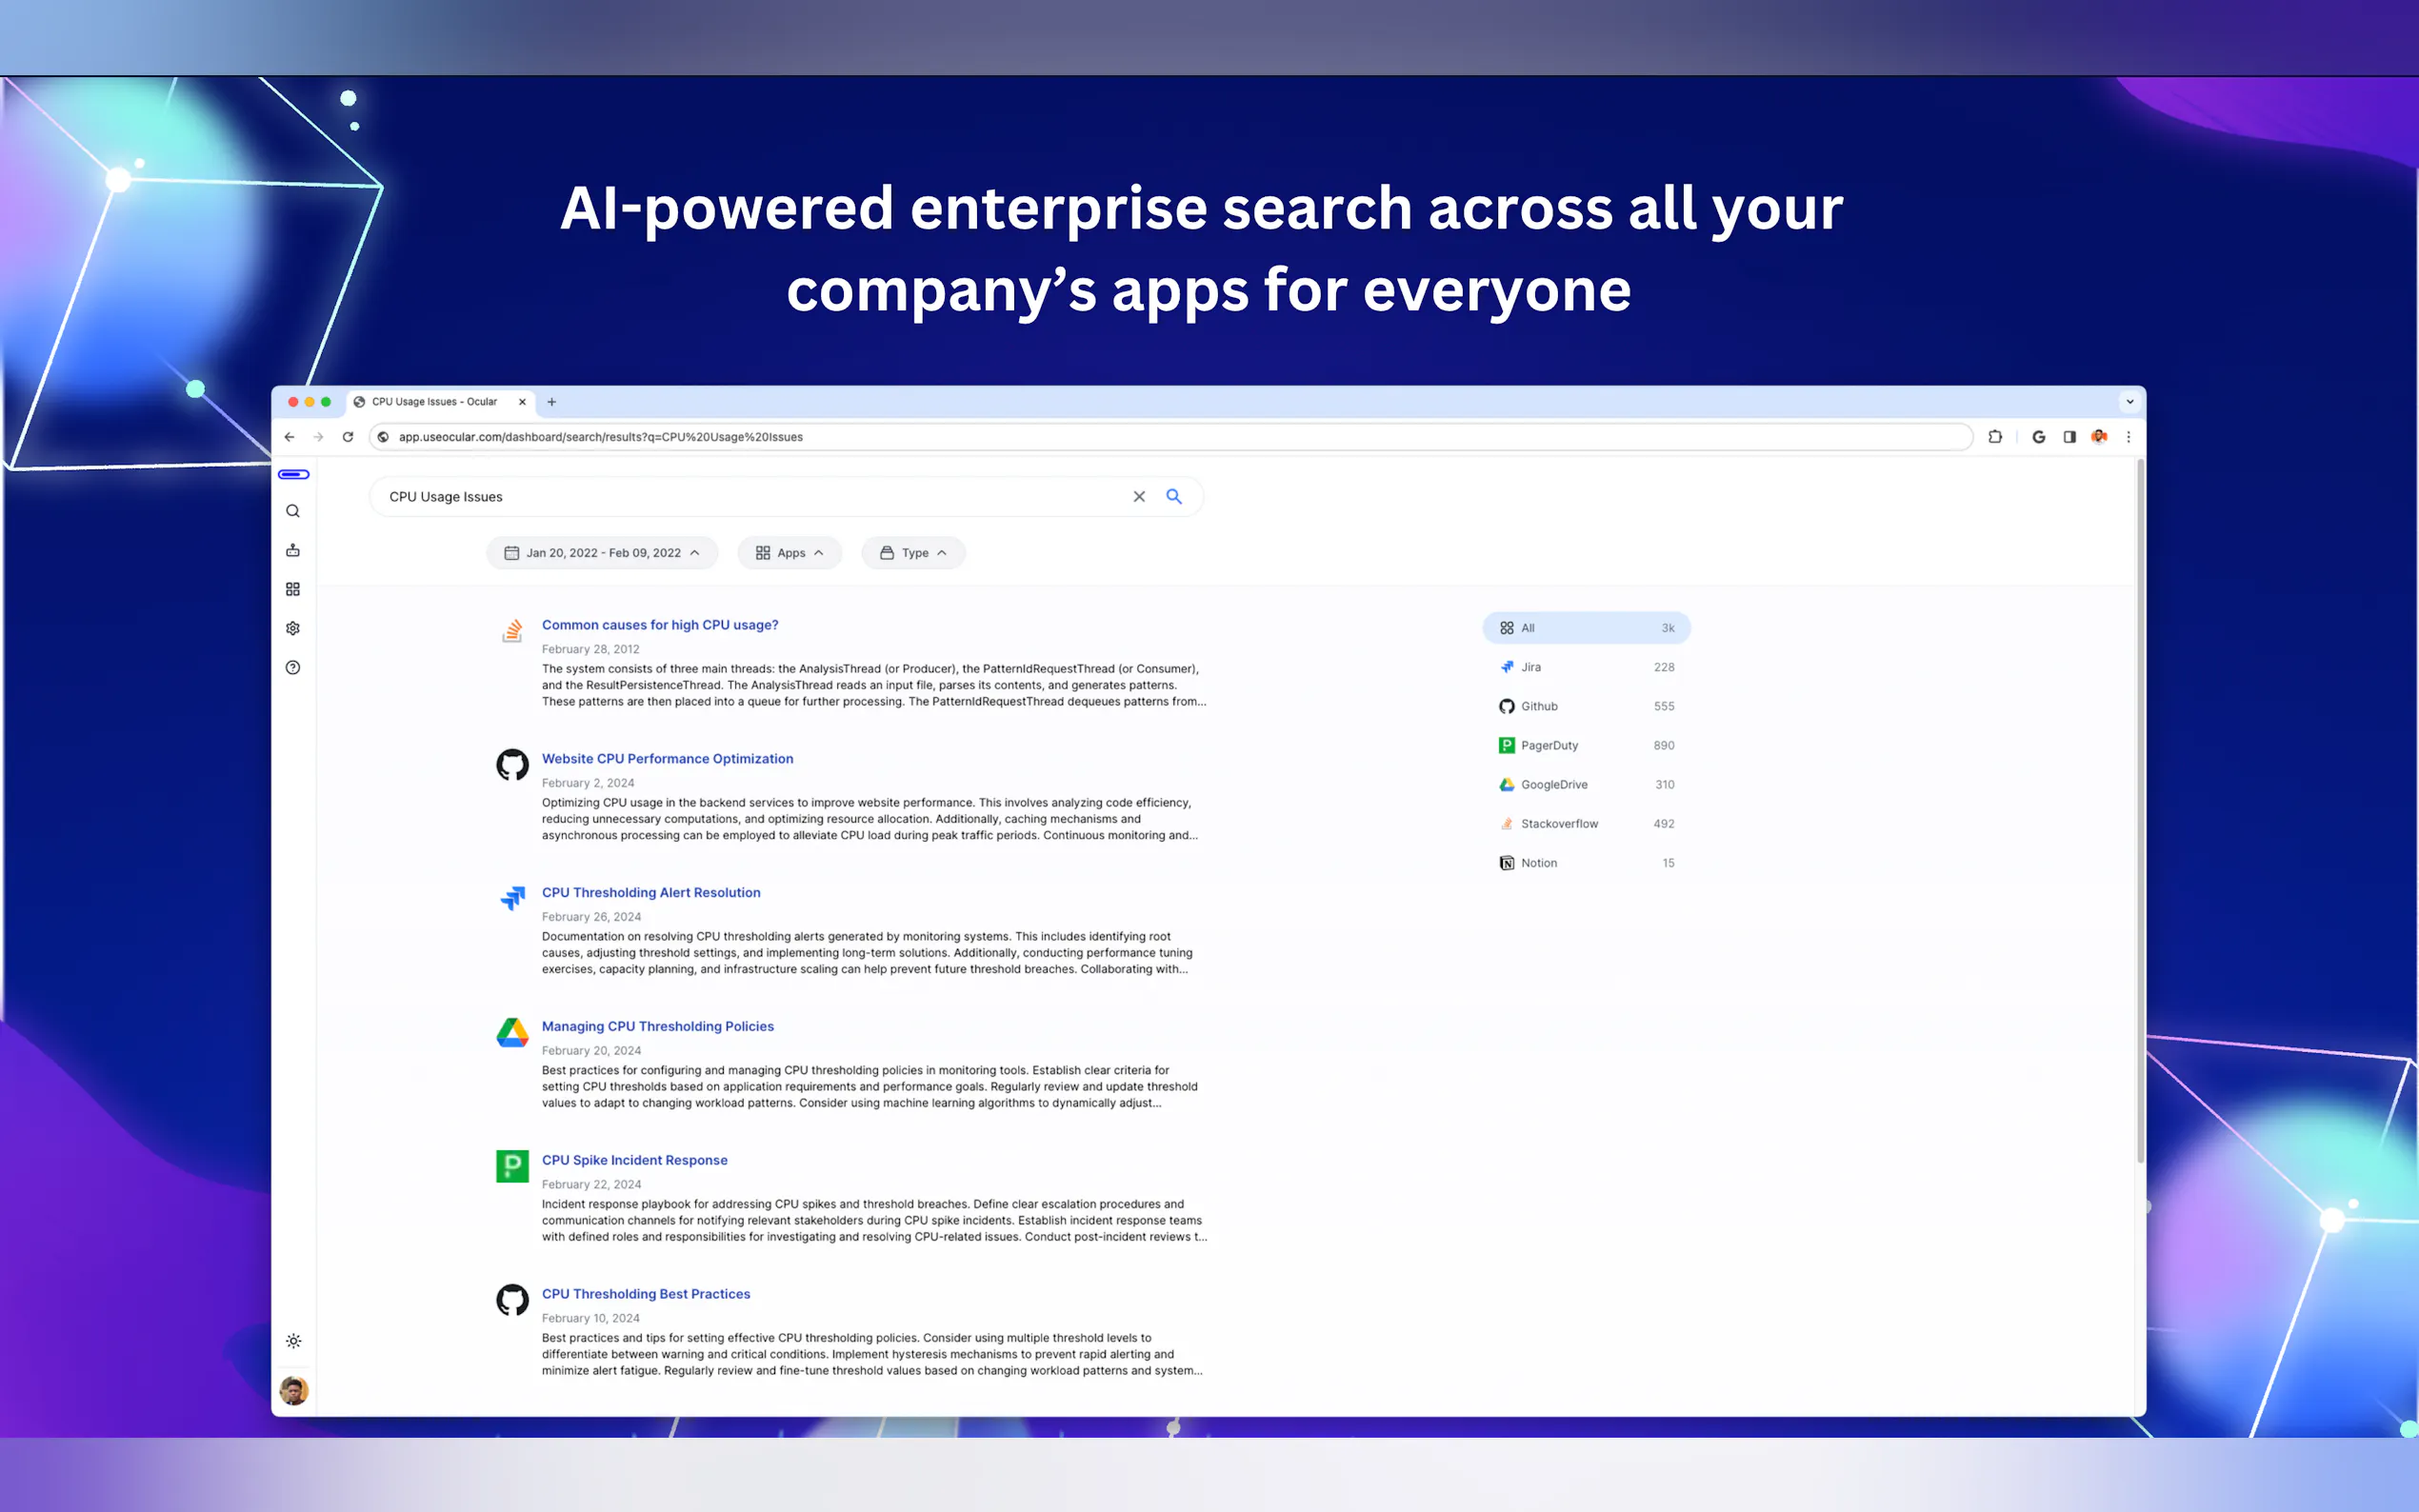The image size is (2419, 1512).
Task: Toggle light/dark theme sun icon
Action: tap(293, 1341)
